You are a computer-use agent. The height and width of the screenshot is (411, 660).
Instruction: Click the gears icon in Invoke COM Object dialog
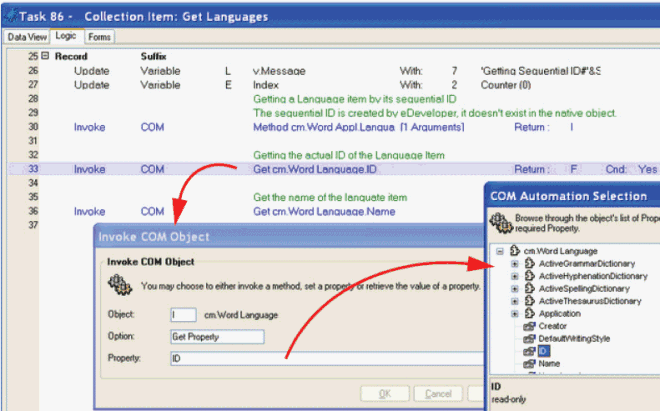[119, 286]
